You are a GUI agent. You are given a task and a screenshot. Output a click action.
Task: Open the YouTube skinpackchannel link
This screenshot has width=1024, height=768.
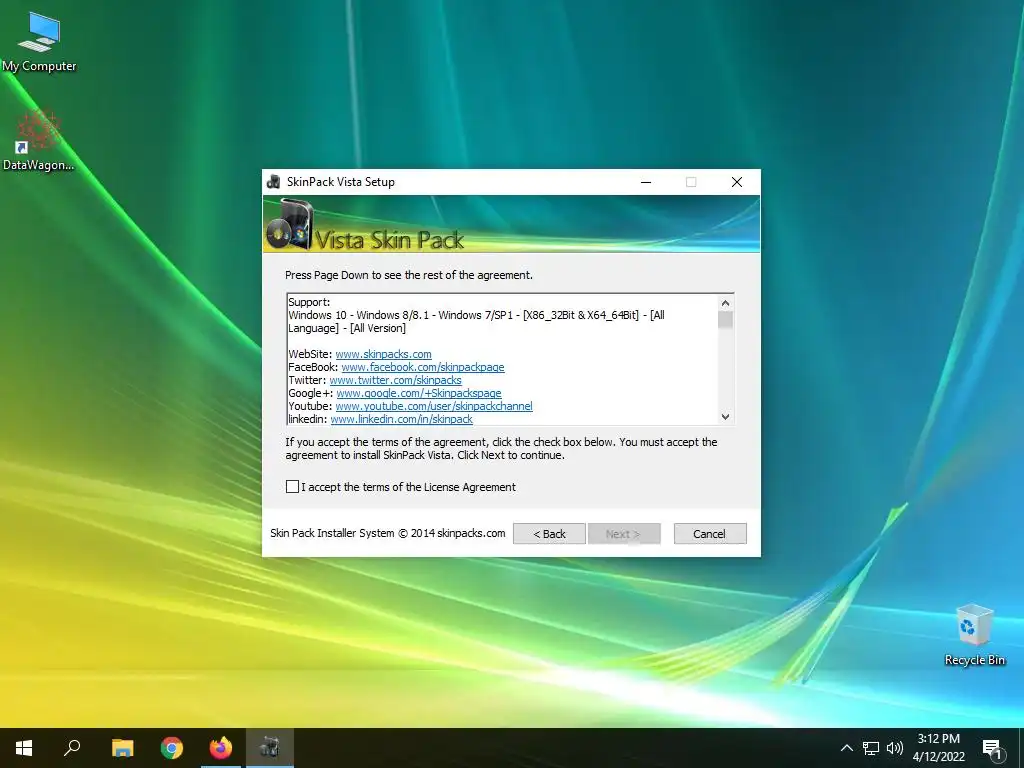[434, 406]
